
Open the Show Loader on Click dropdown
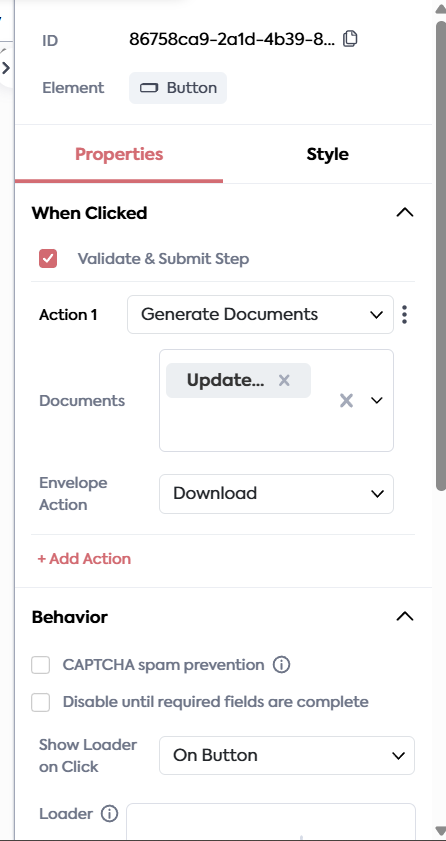[x=287, y=756]
